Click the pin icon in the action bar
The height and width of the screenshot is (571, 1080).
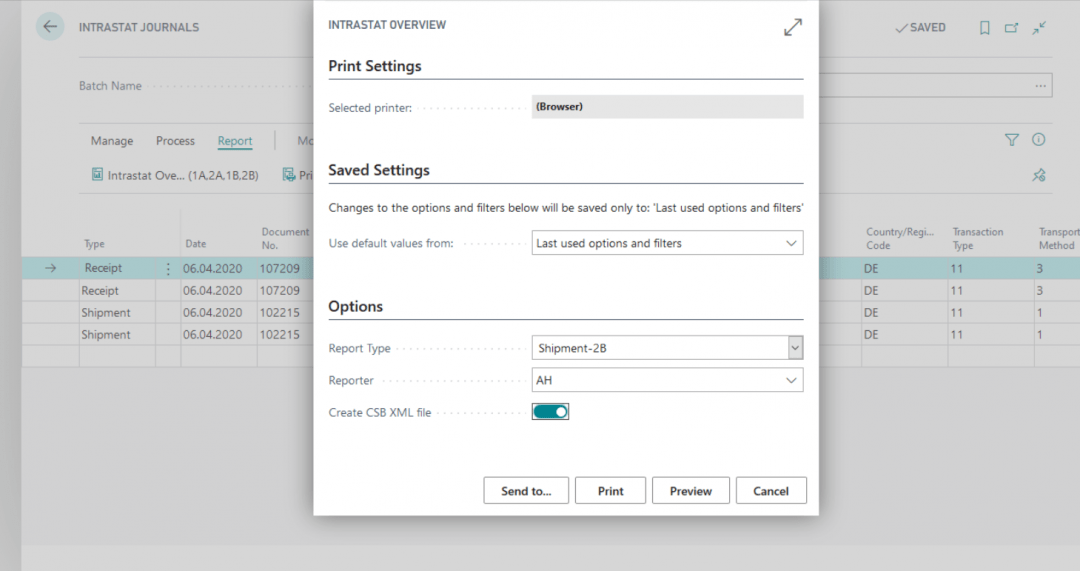tap(1039, 175)
